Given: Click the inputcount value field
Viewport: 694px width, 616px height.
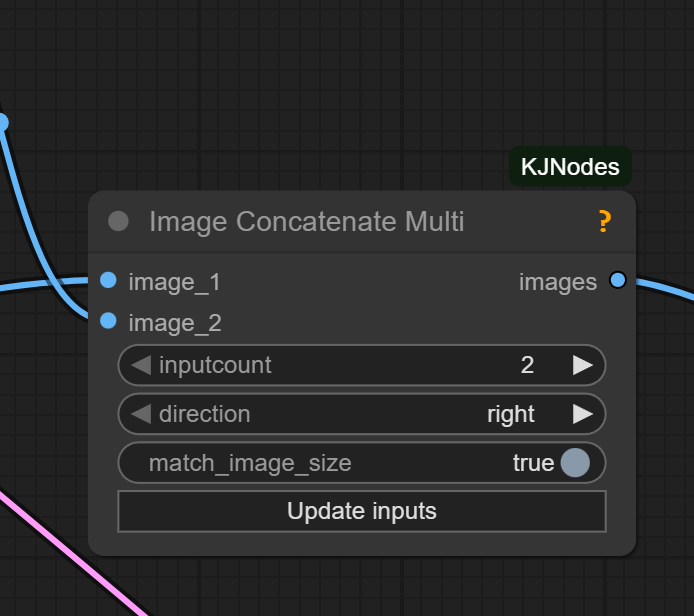Looking at the screenshot, I should [362, 365].
